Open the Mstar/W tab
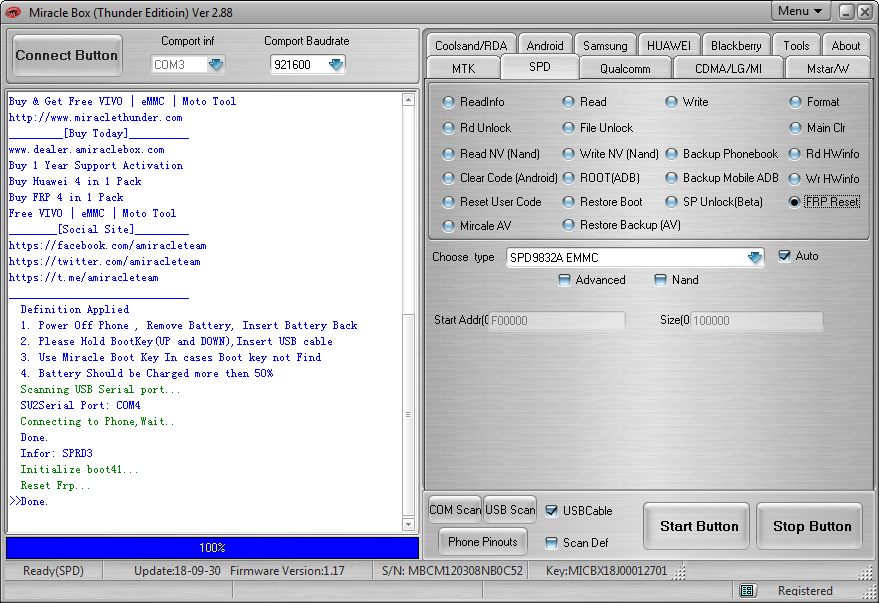This screenshot has height=603, width=879. tap(828, 68)
